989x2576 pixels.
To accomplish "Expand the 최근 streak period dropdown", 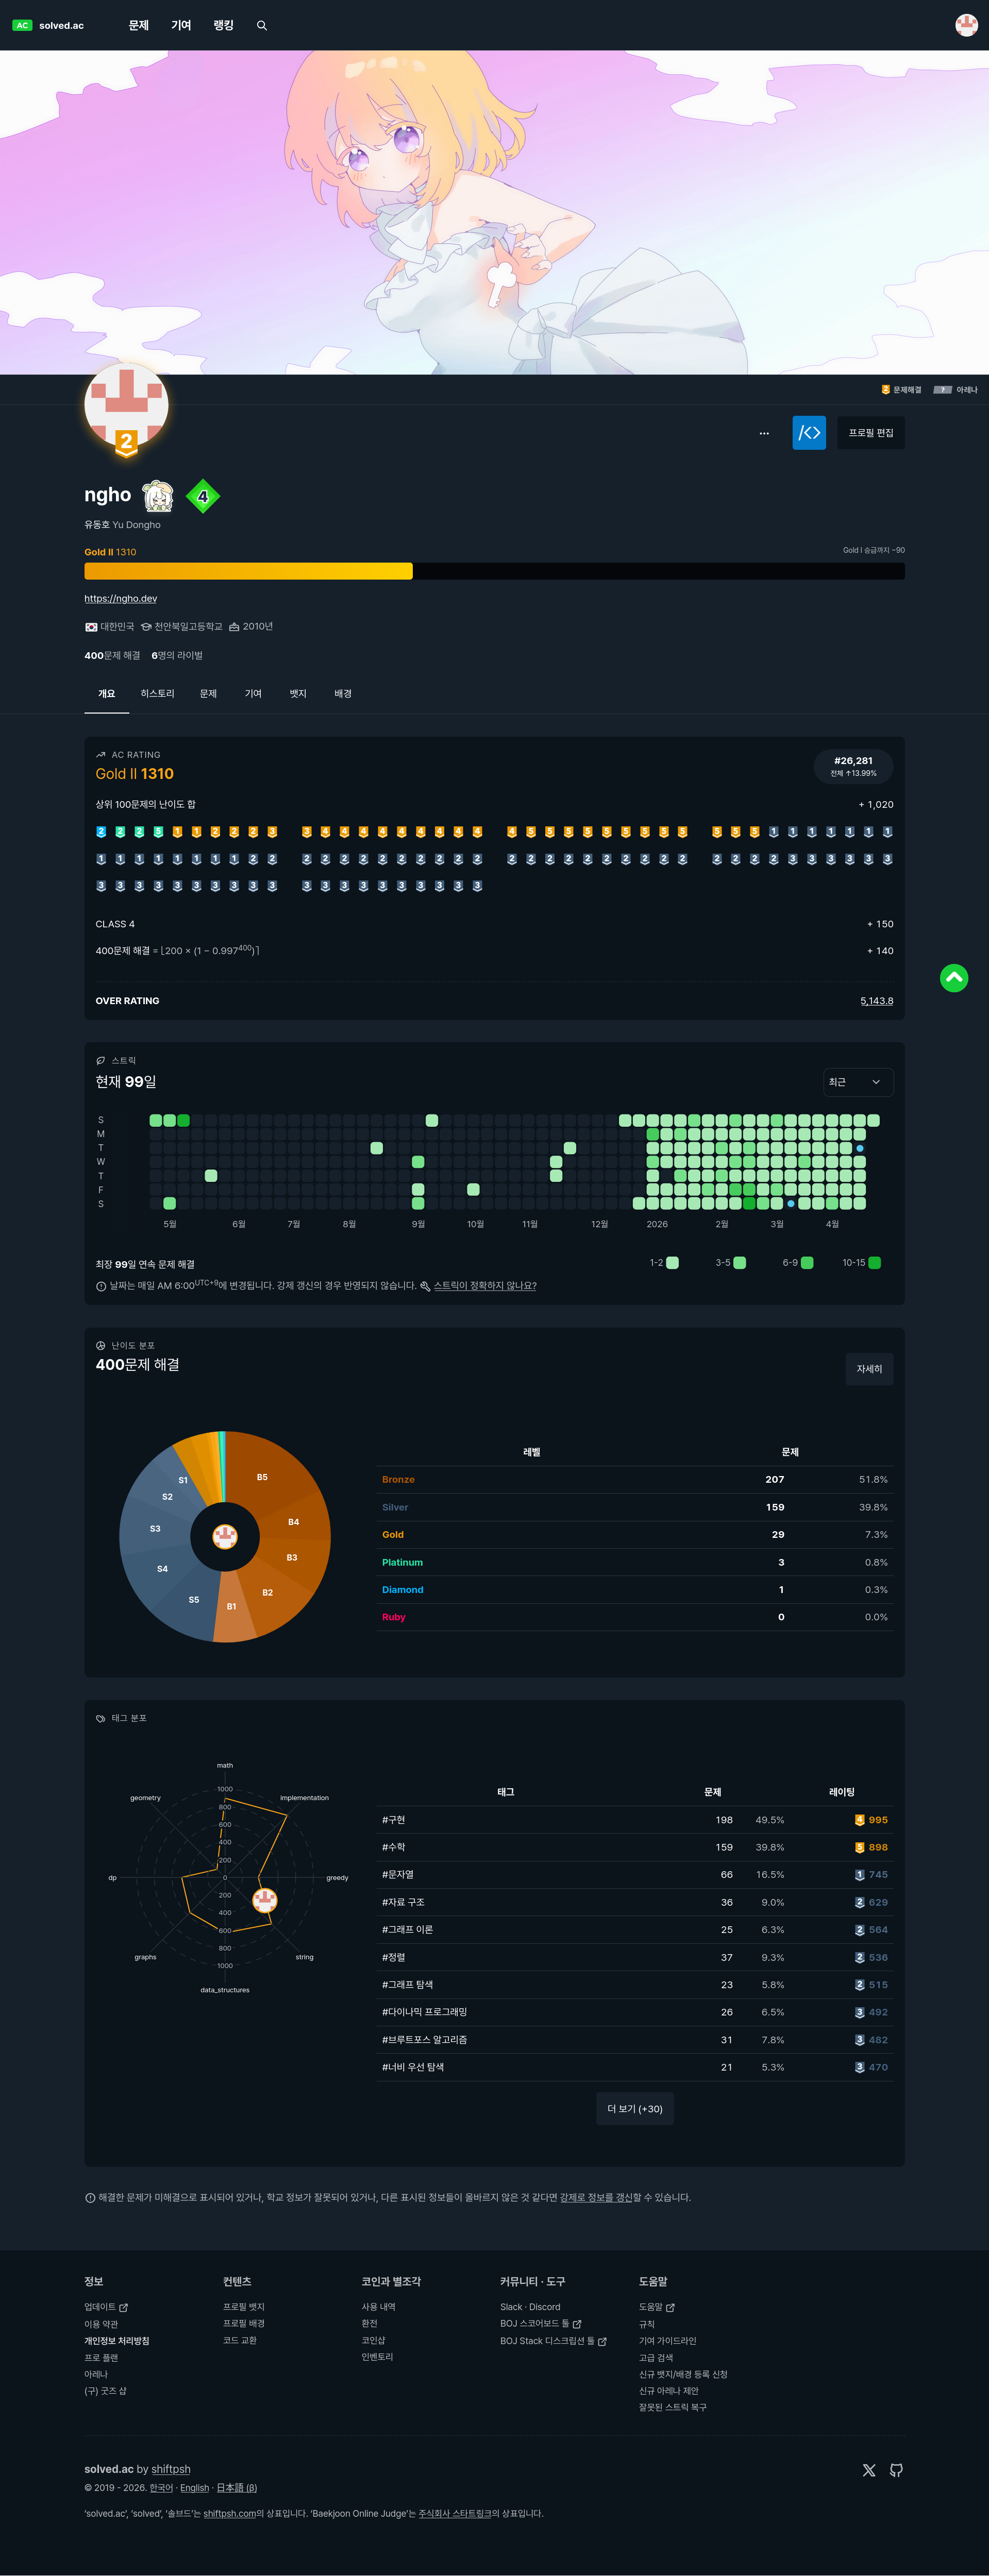I will (857, 1082).
